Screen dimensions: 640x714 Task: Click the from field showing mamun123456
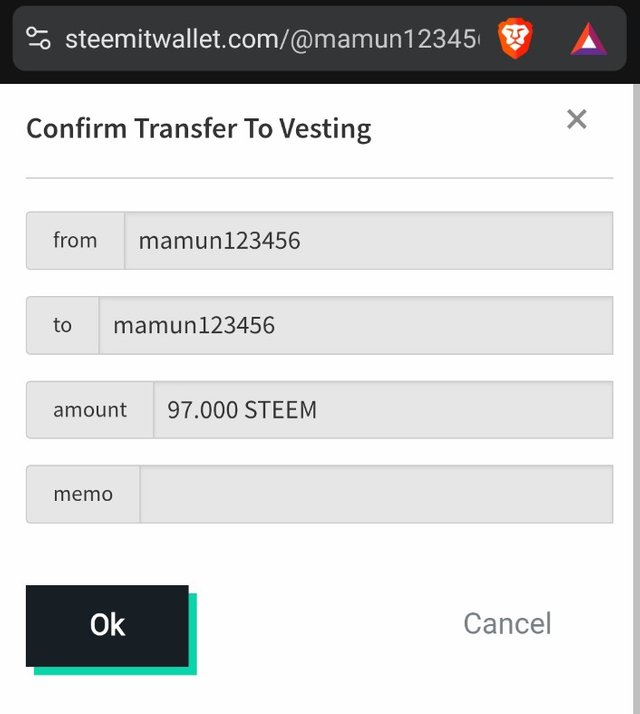[x=368, y=240]
